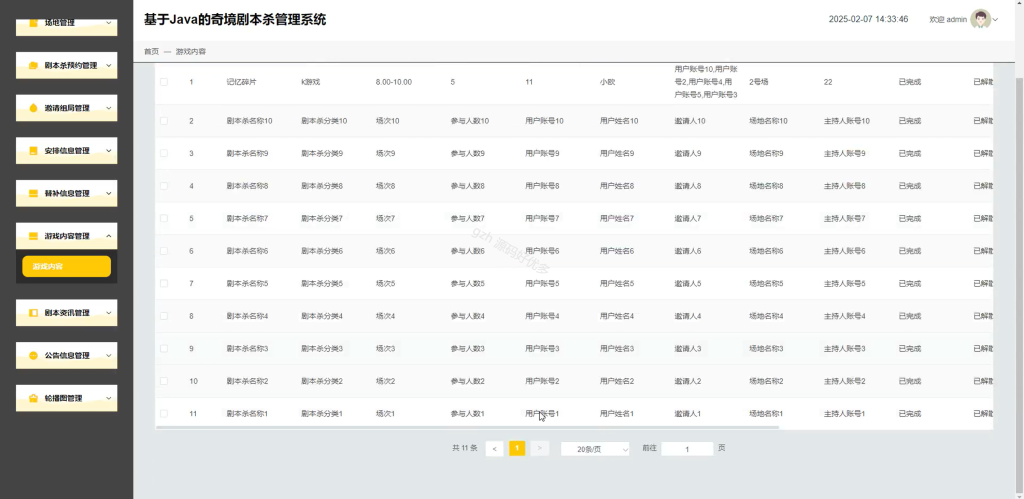Screen dimensions: 1024x499
Task: Click the 轮播图管理 menu icon
Action: point(33,398)
